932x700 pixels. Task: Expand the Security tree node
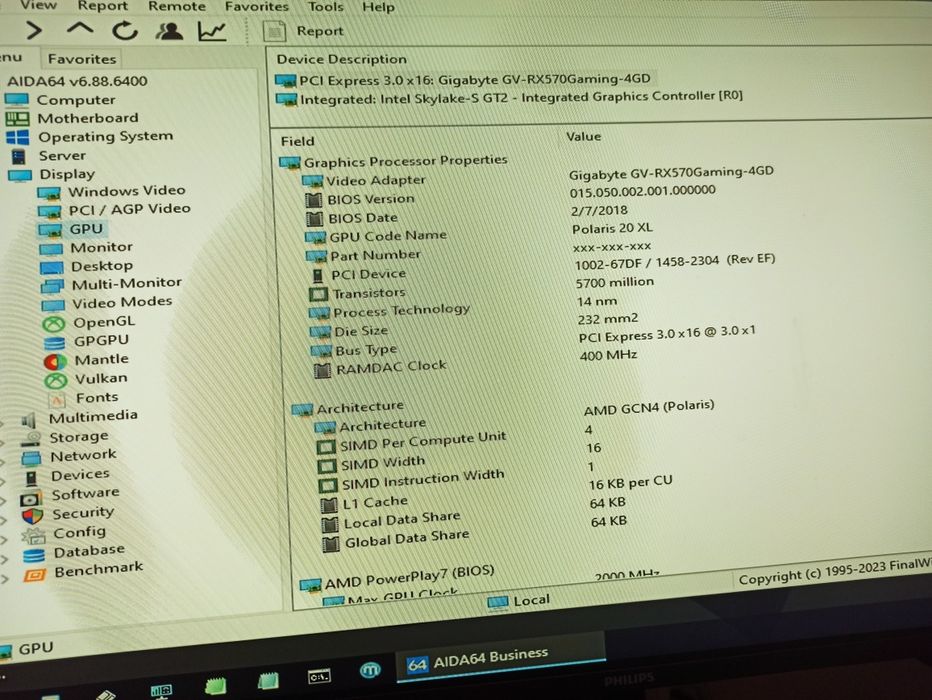coord(3,521)
